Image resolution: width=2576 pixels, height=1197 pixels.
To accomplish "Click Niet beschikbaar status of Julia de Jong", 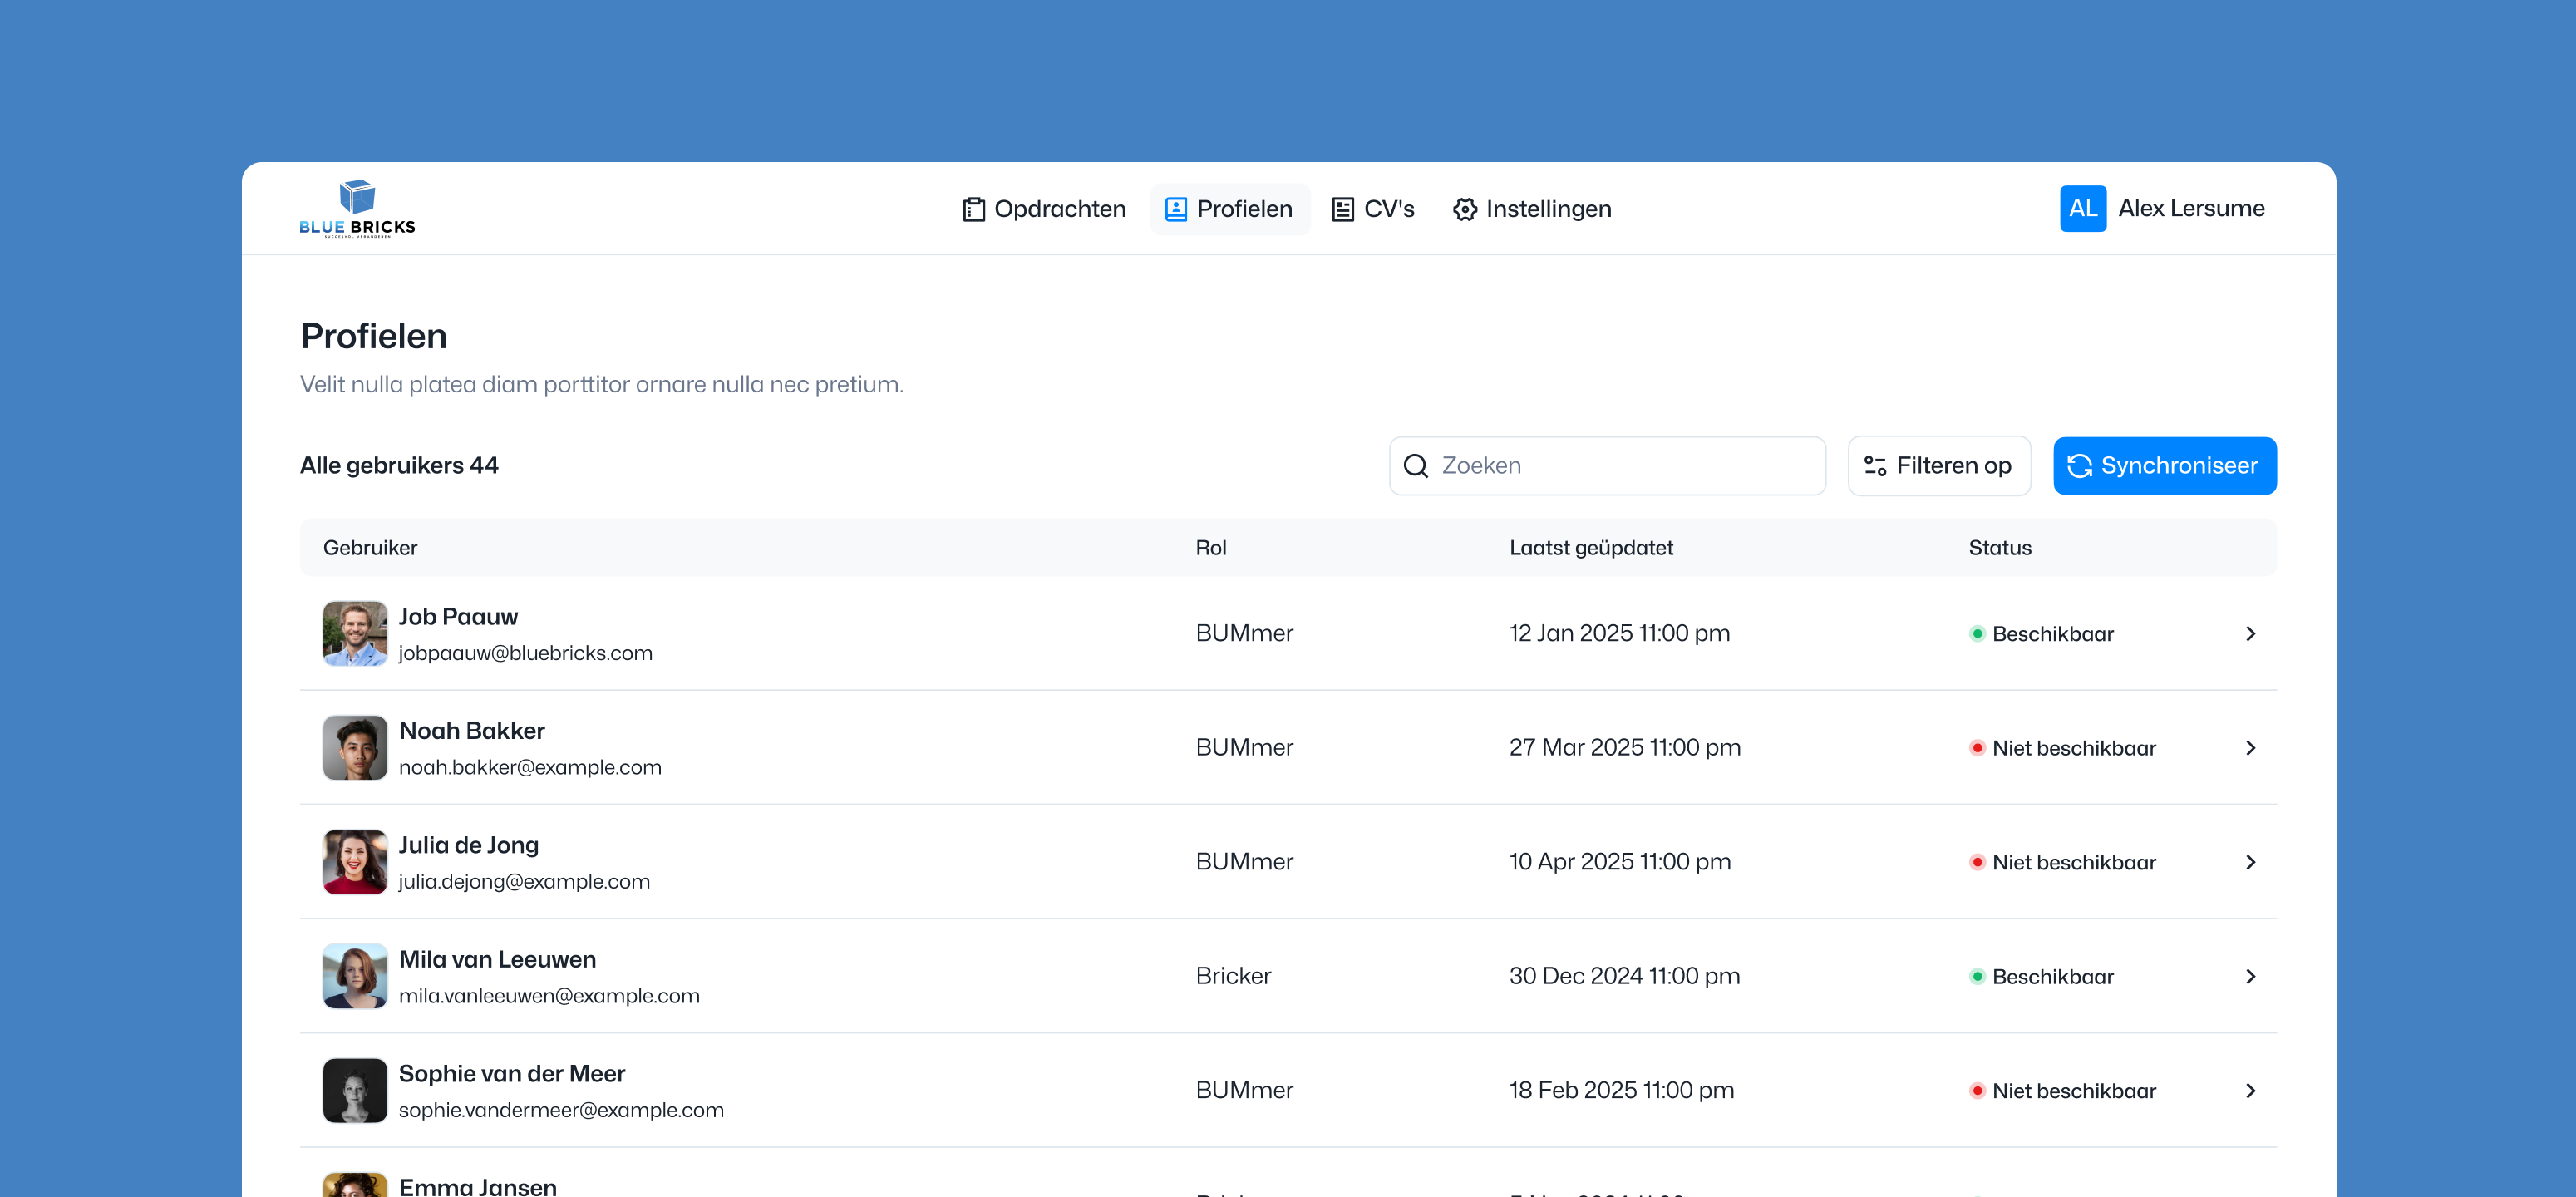I will 2062,861.
